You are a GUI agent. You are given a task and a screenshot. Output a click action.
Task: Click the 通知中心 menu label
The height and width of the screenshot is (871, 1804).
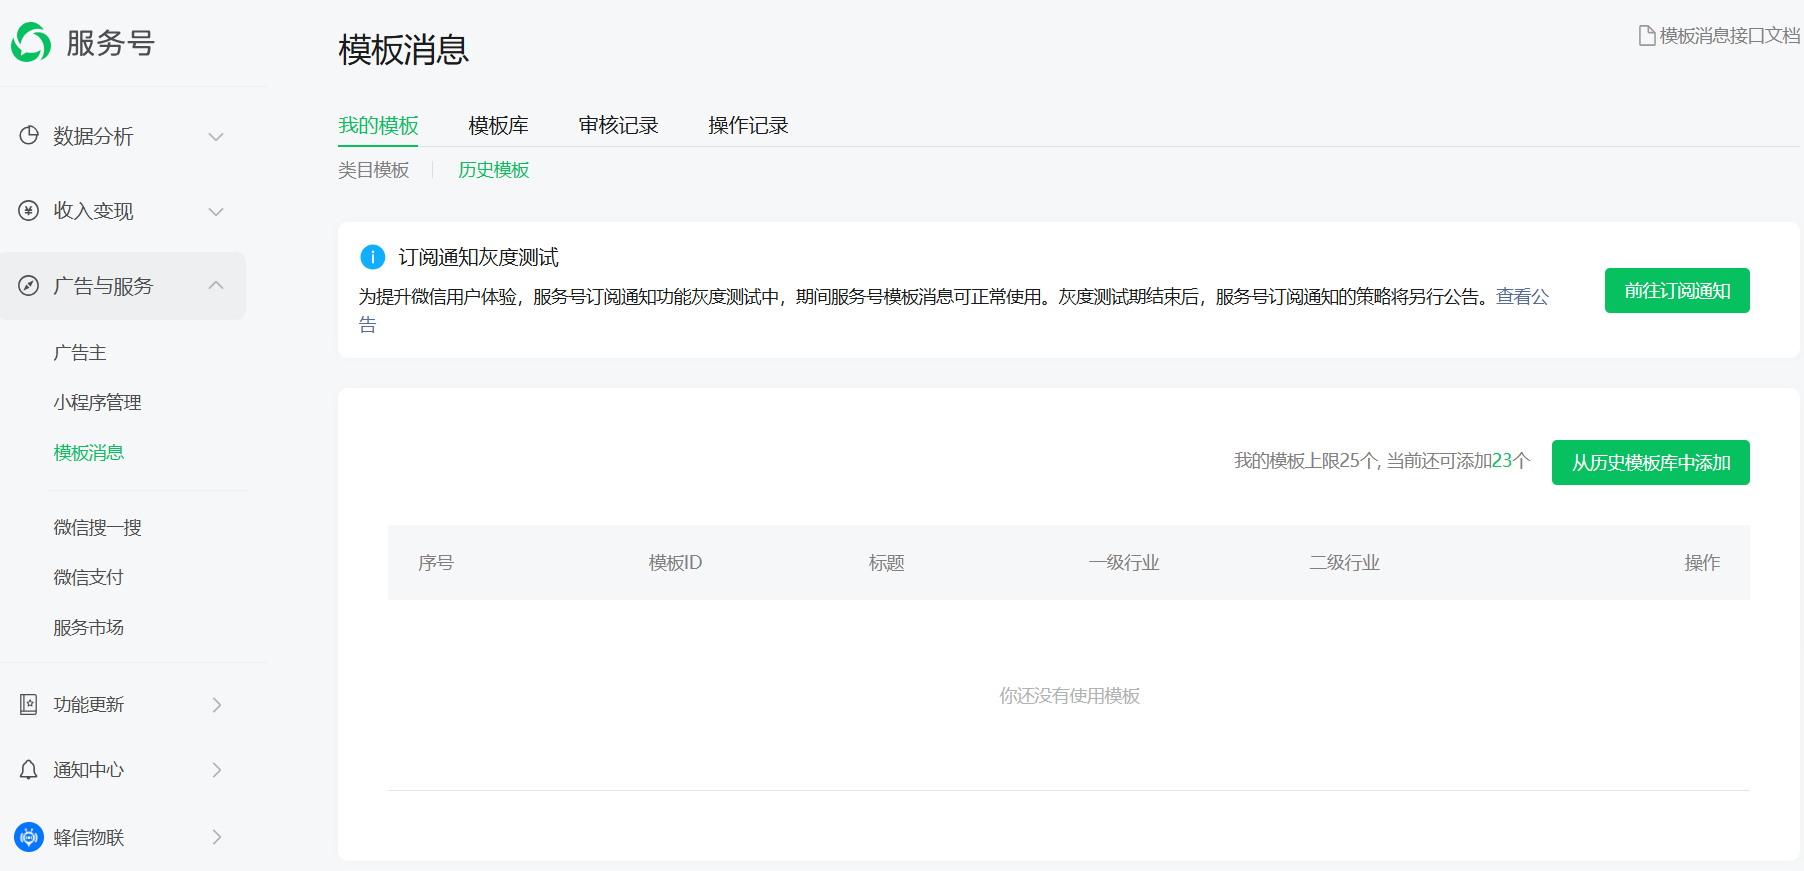coord(89,770)
